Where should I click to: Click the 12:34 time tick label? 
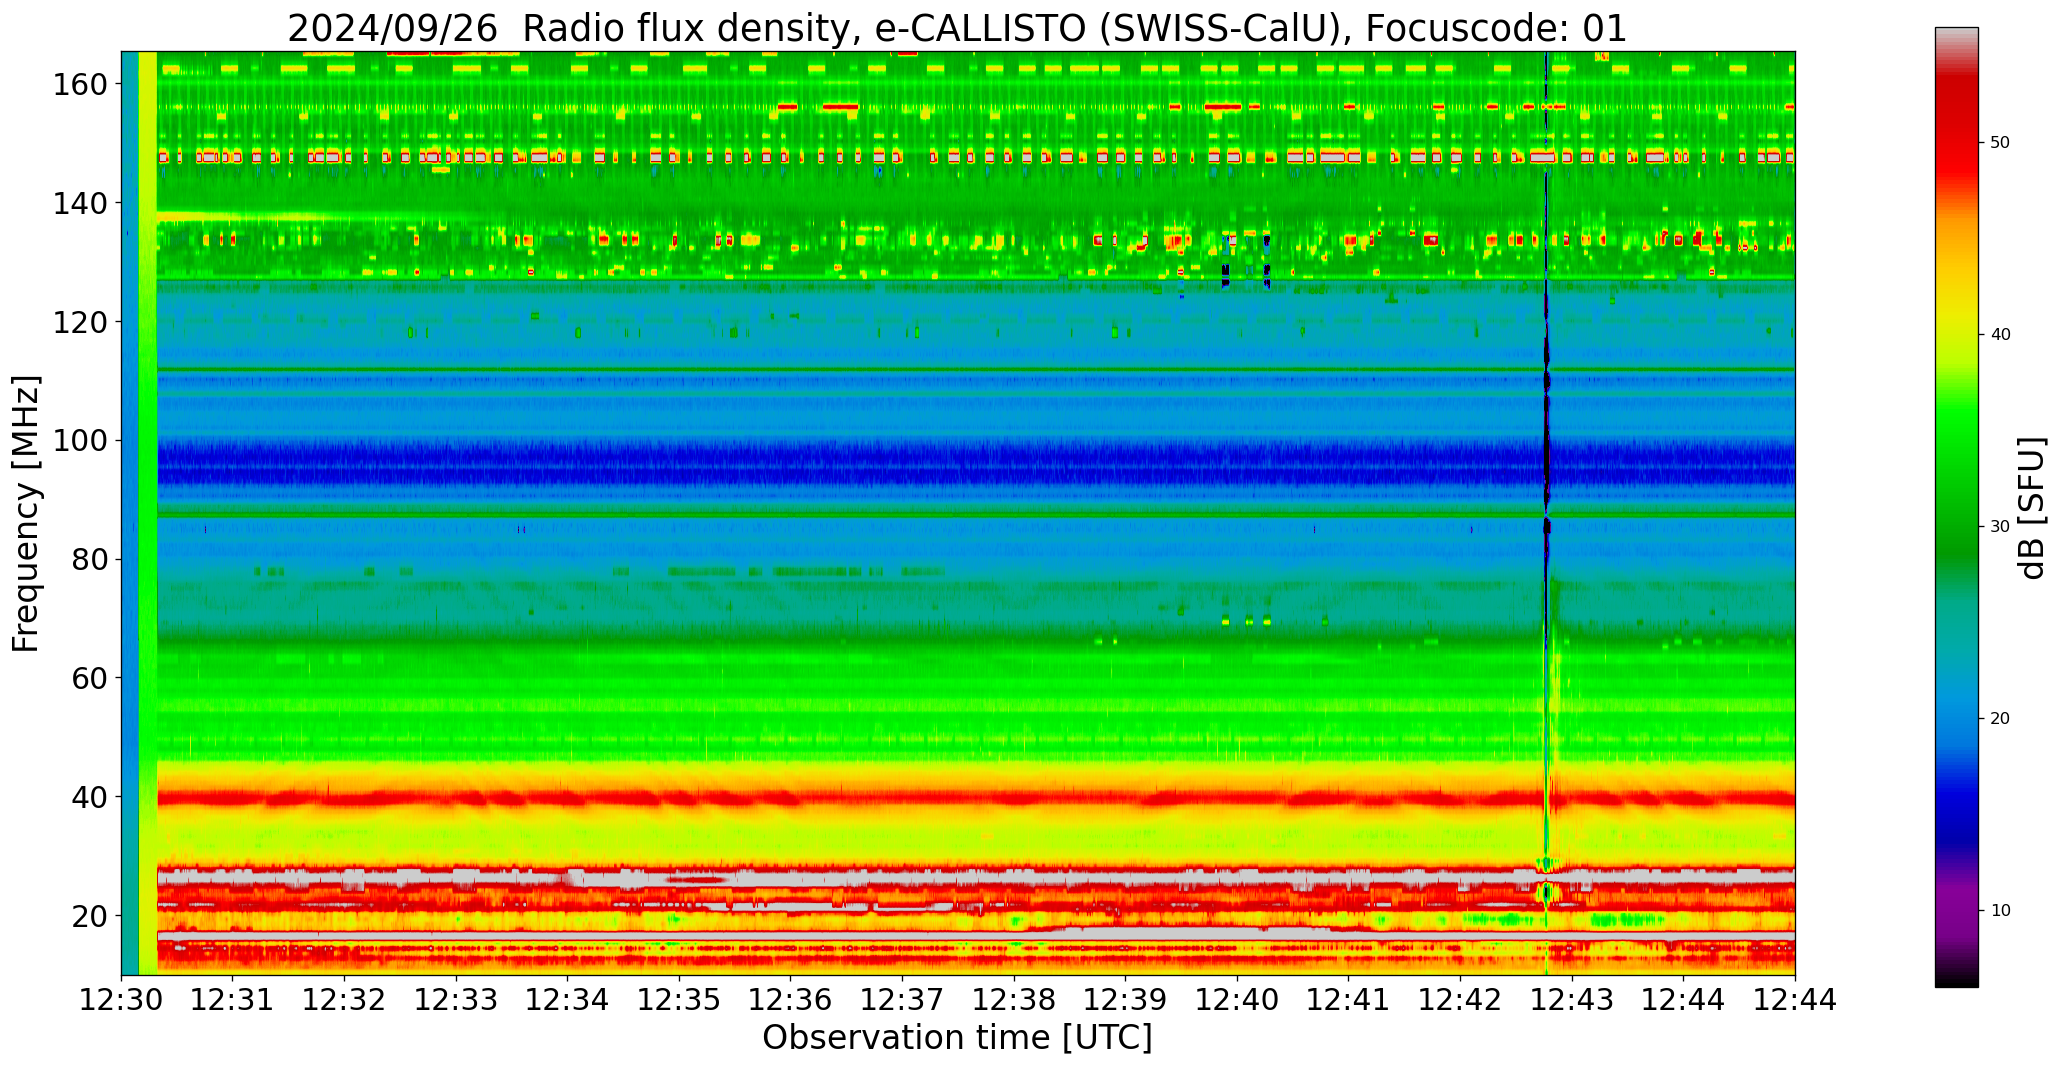[x=567, y=999]
